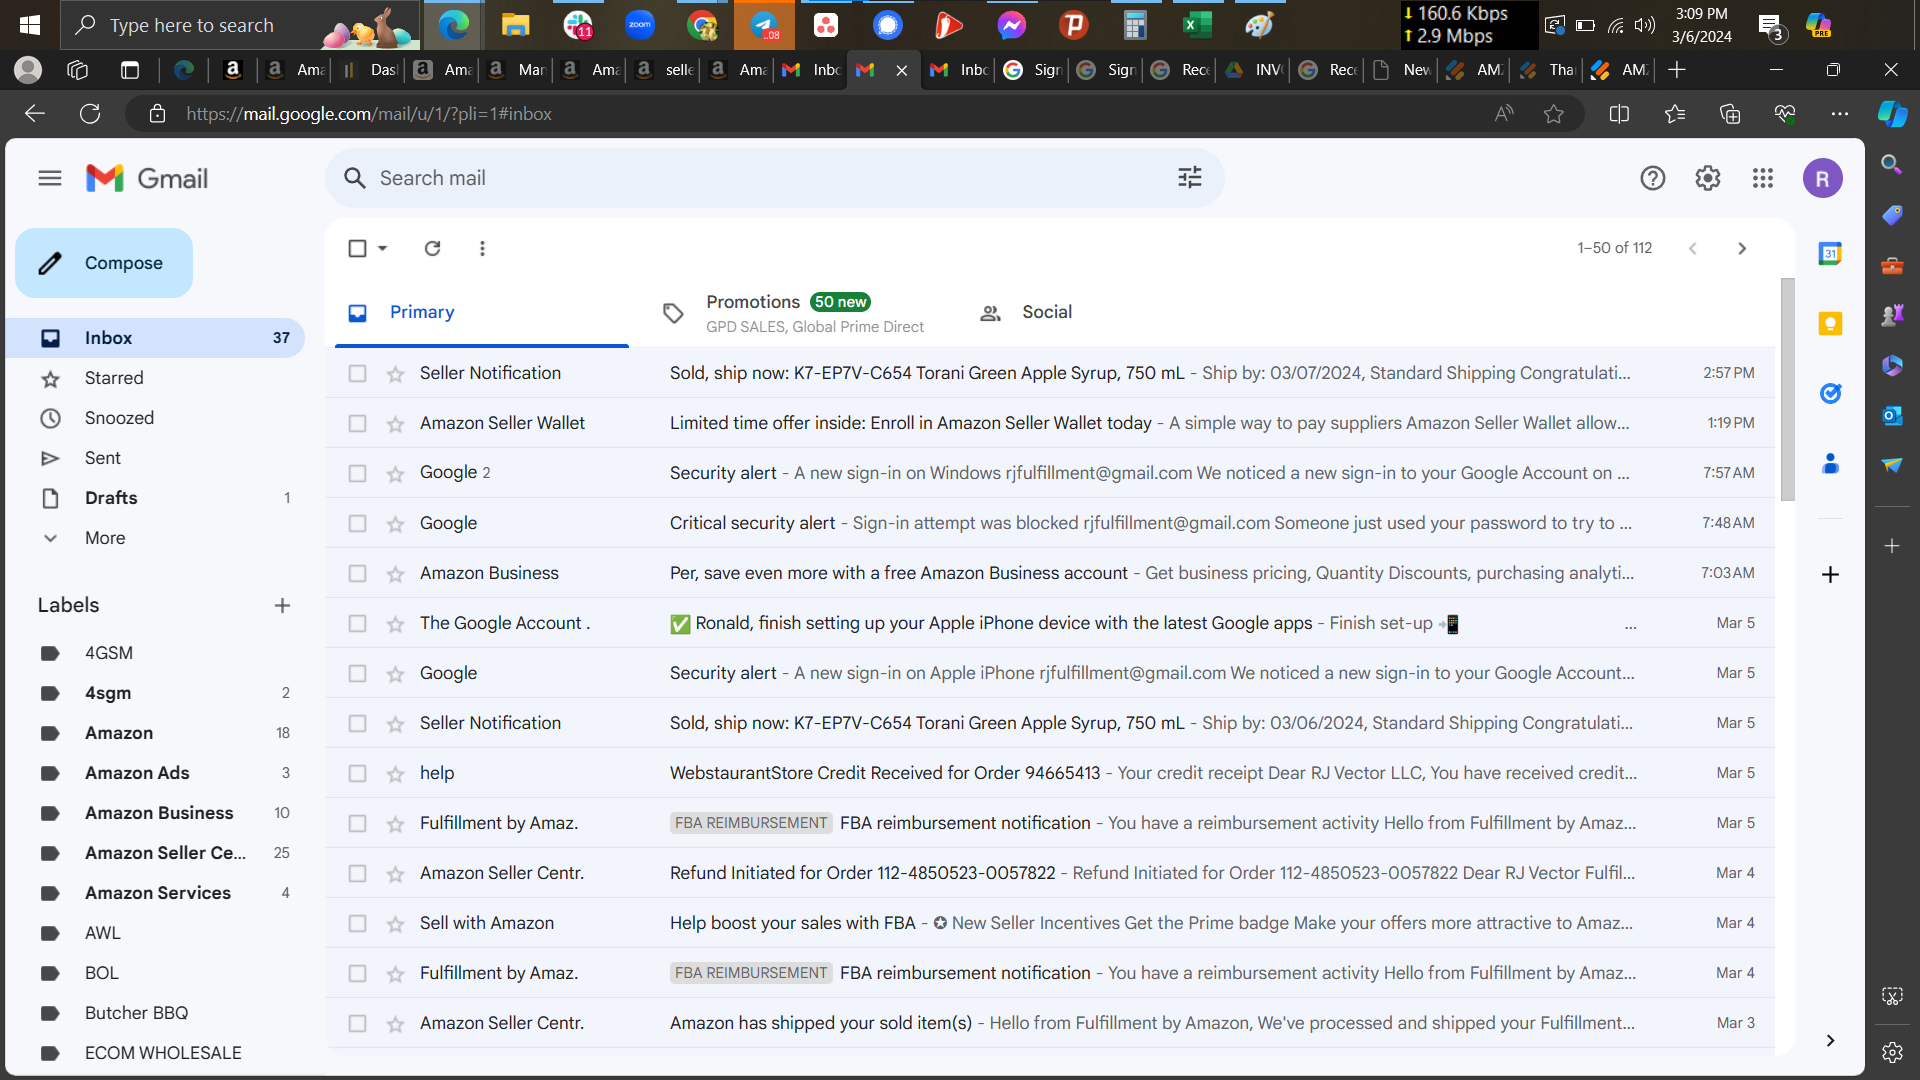Image resolution: width=1920 pixels, height=1080 pixels.
Task: Open Google Calendar side panel icon
Action: tap(1830, 254)
